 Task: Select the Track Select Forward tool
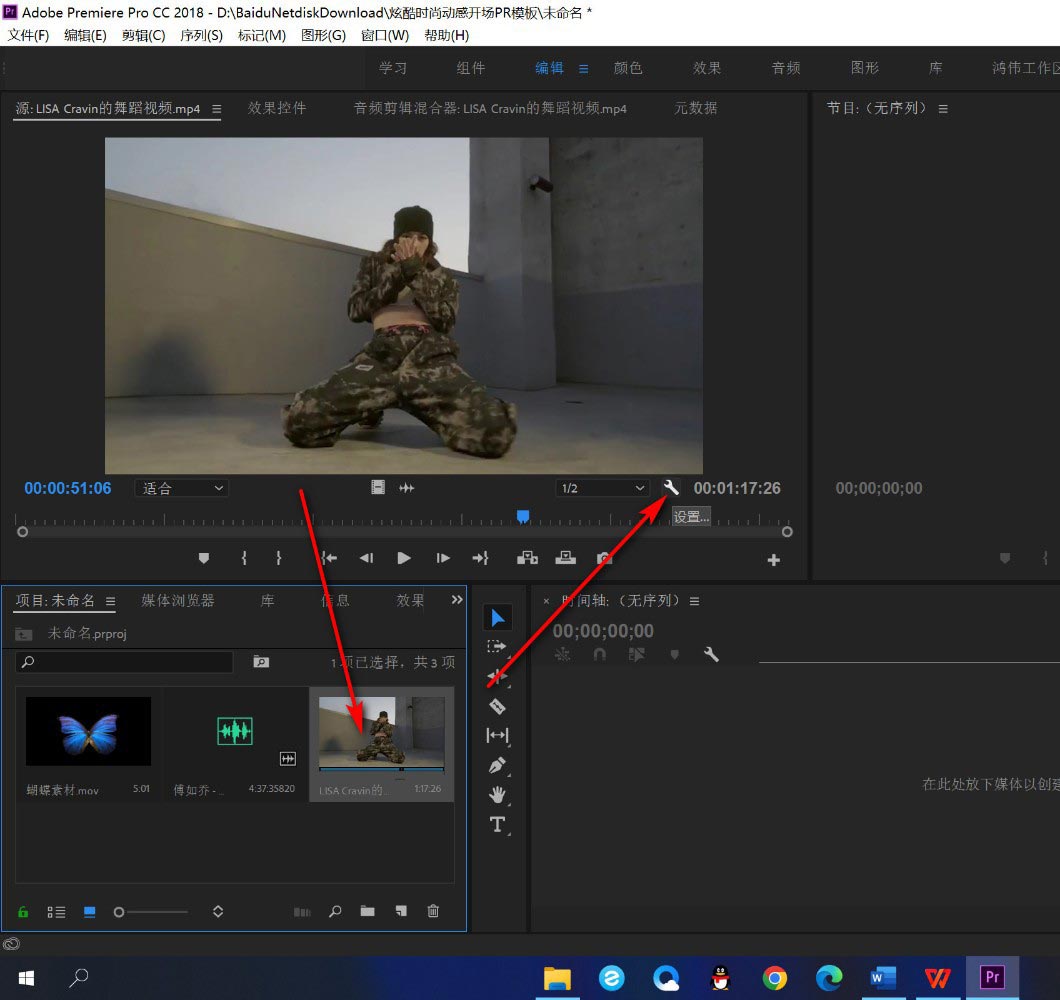(497, 647)
